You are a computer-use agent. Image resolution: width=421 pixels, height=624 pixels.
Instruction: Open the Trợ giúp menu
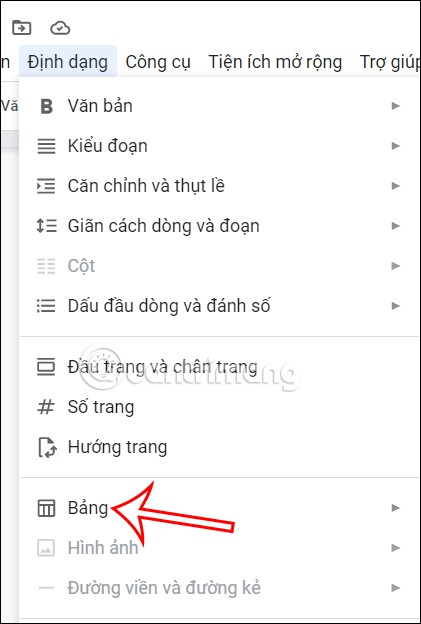coord(389,62)
